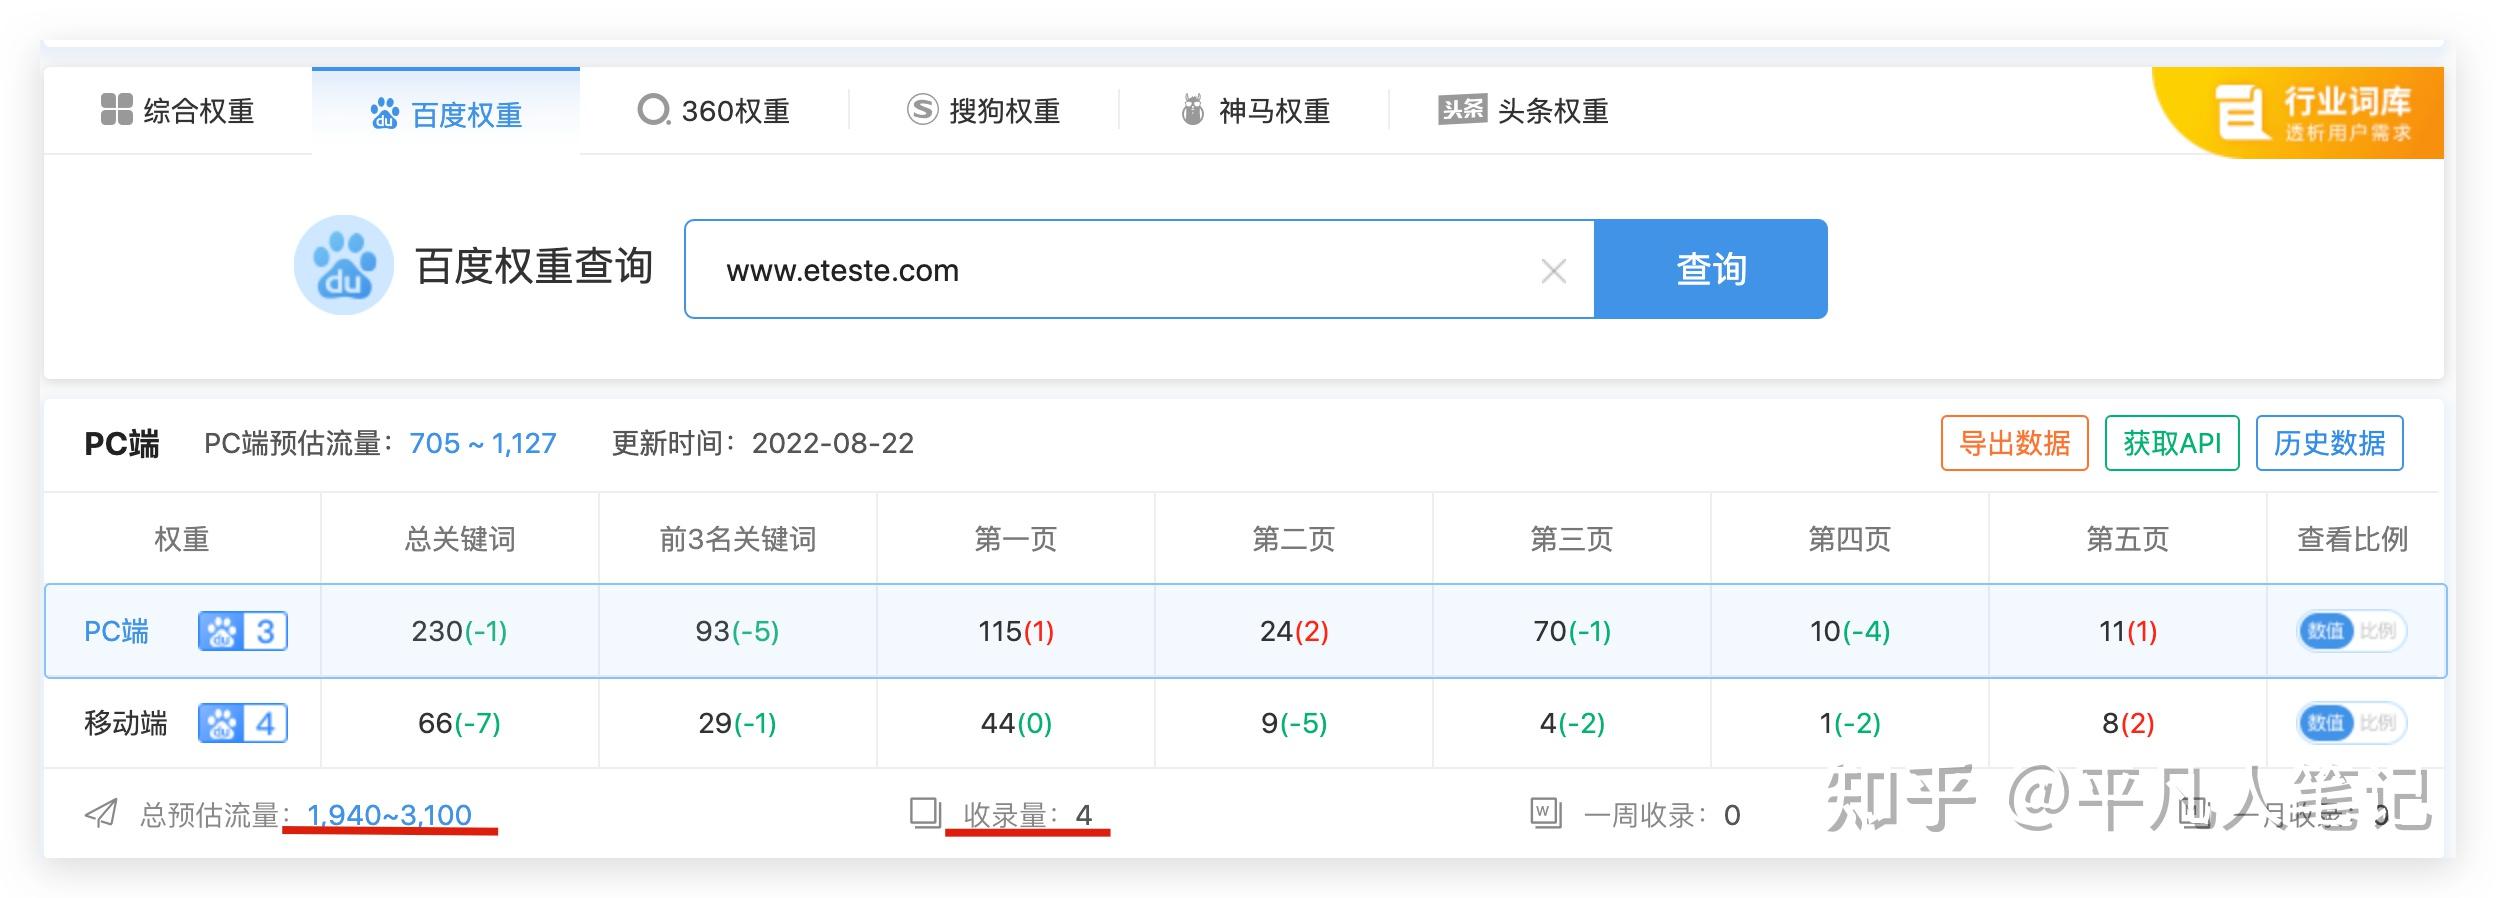
Task: Click PC端 第四页 value 10(-4)
Action: [1850, 631]
